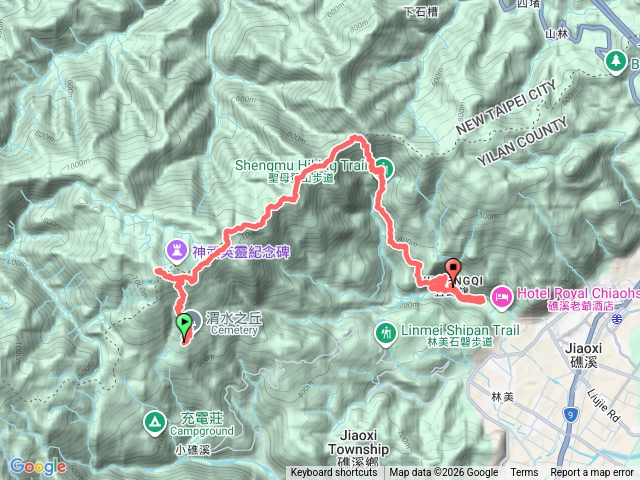The width and height of the screenshot is (640, 480).
Task: Click Report a map error link
Action: point(591,473)
